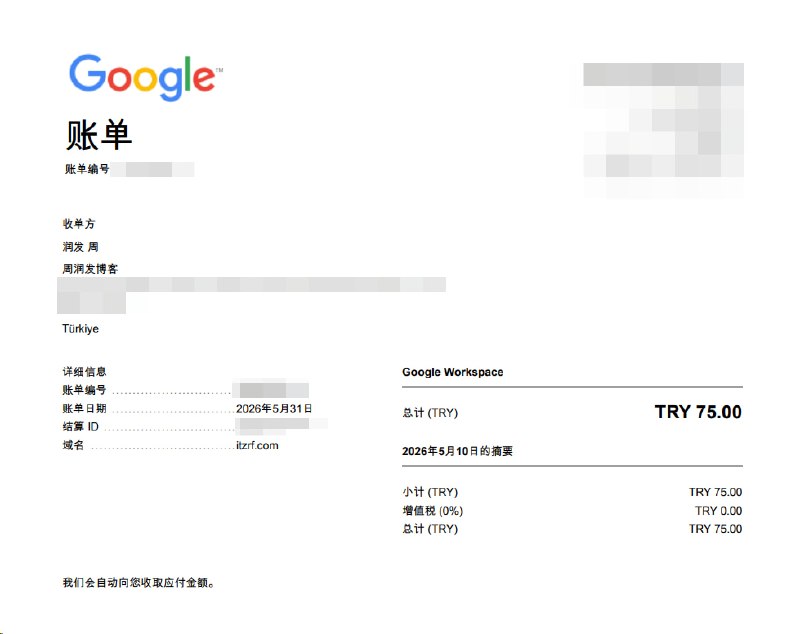Click the 详细信息 section label
The width and height of the screenshot is (800, 634).
point(84,371)
